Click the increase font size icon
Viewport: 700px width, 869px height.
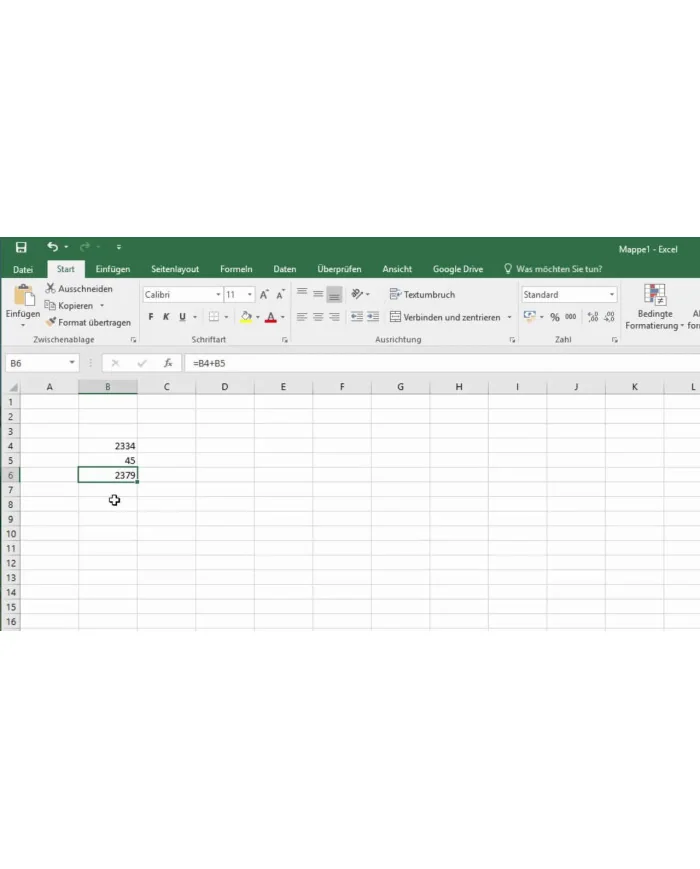click(264, 294)
